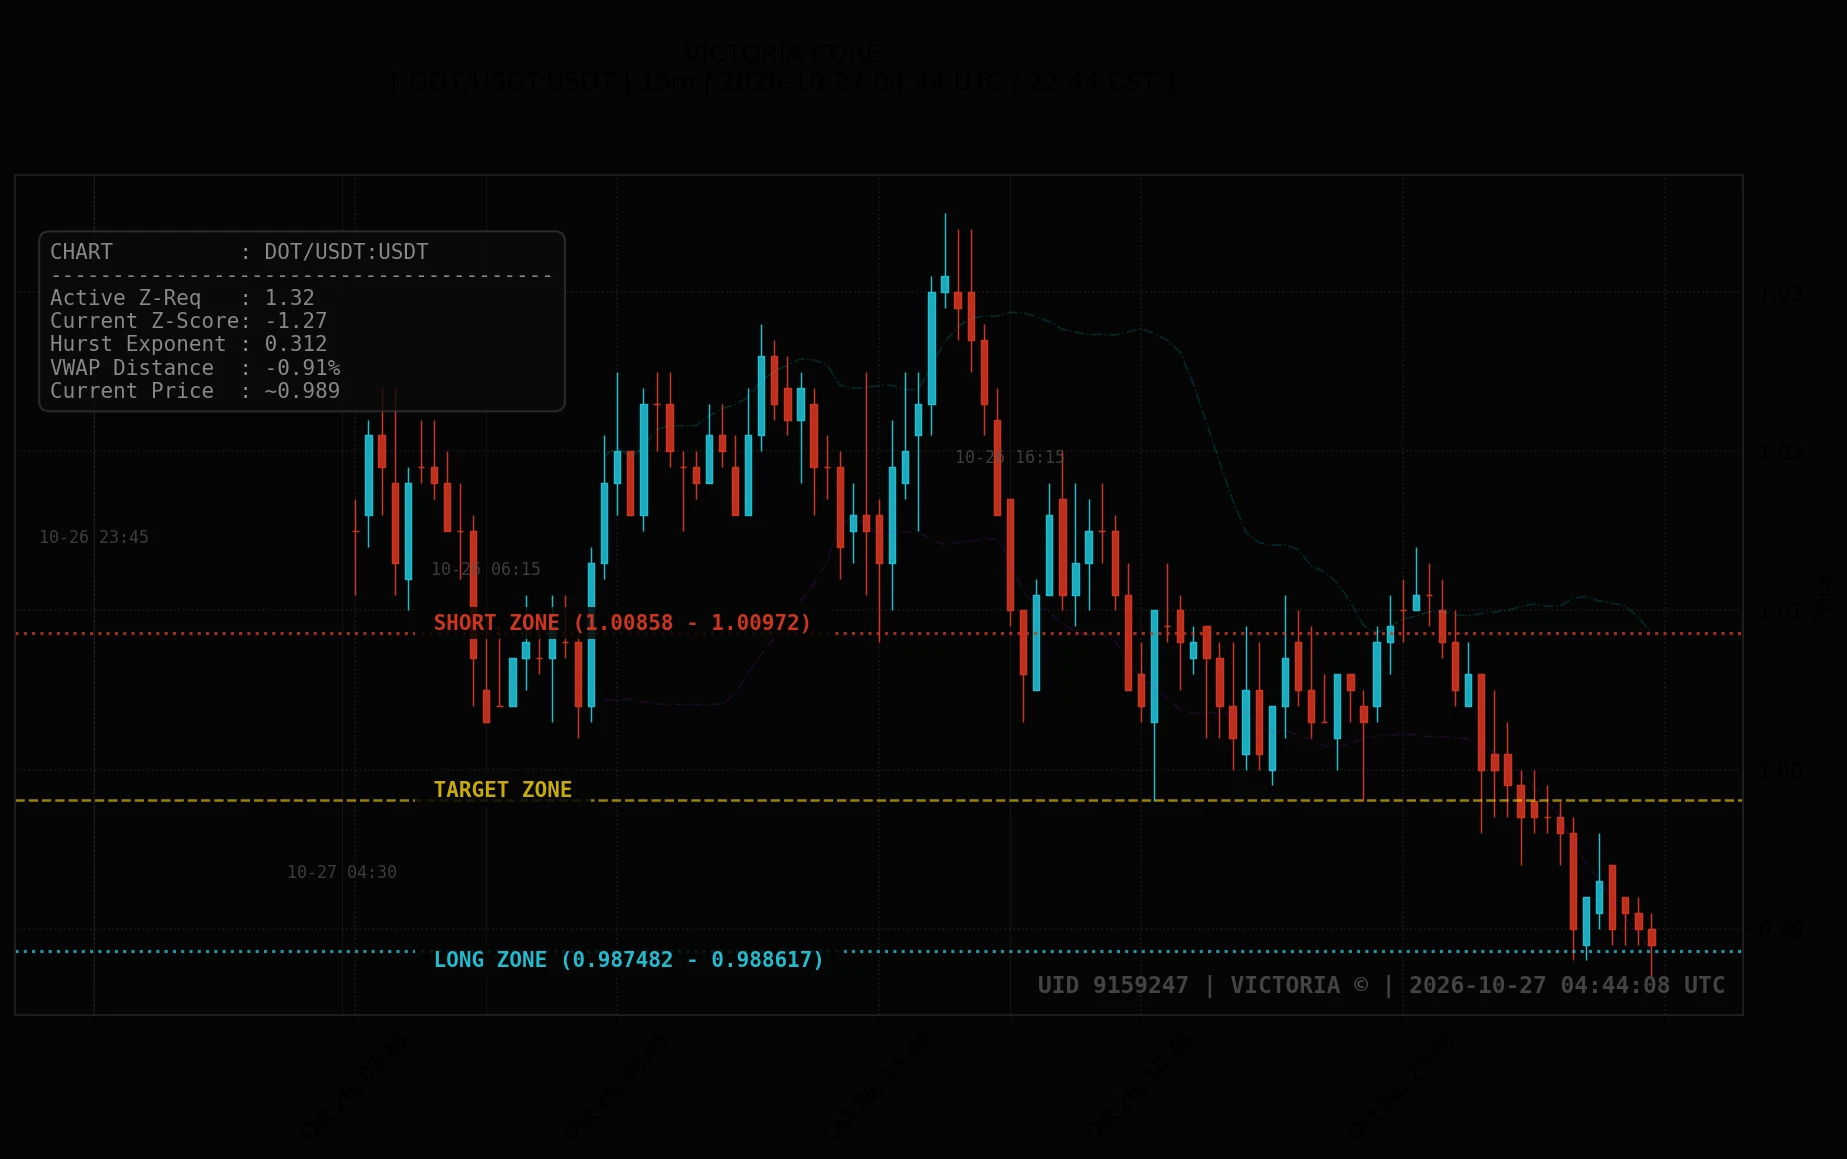Select the VWAP Distance -0.91% row
This screenshot has width=1847, height=1159.
[x=195, y=368]
